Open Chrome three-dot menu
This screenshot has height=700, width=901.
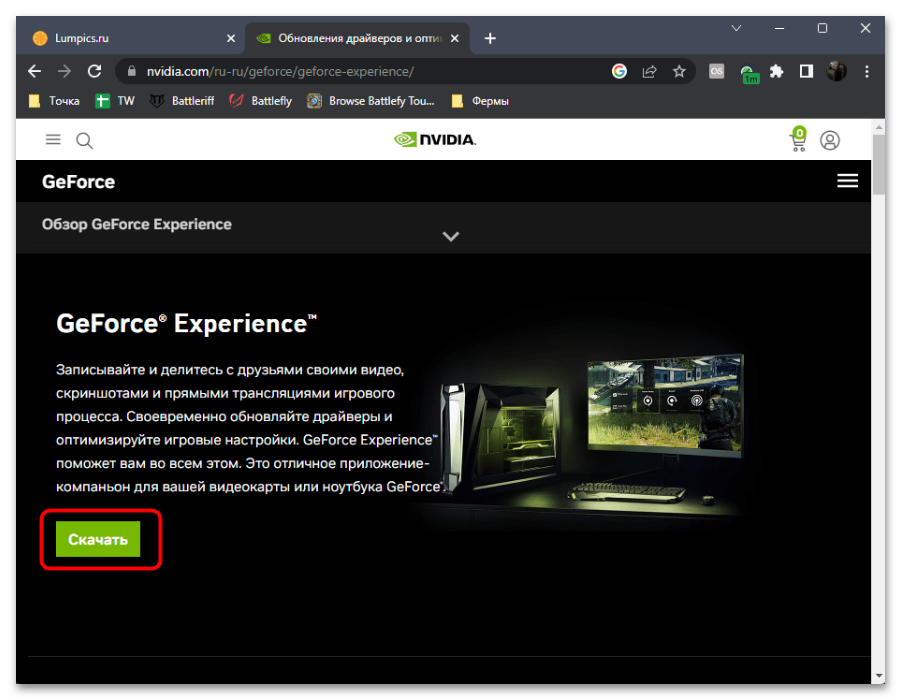click(867, 71)
